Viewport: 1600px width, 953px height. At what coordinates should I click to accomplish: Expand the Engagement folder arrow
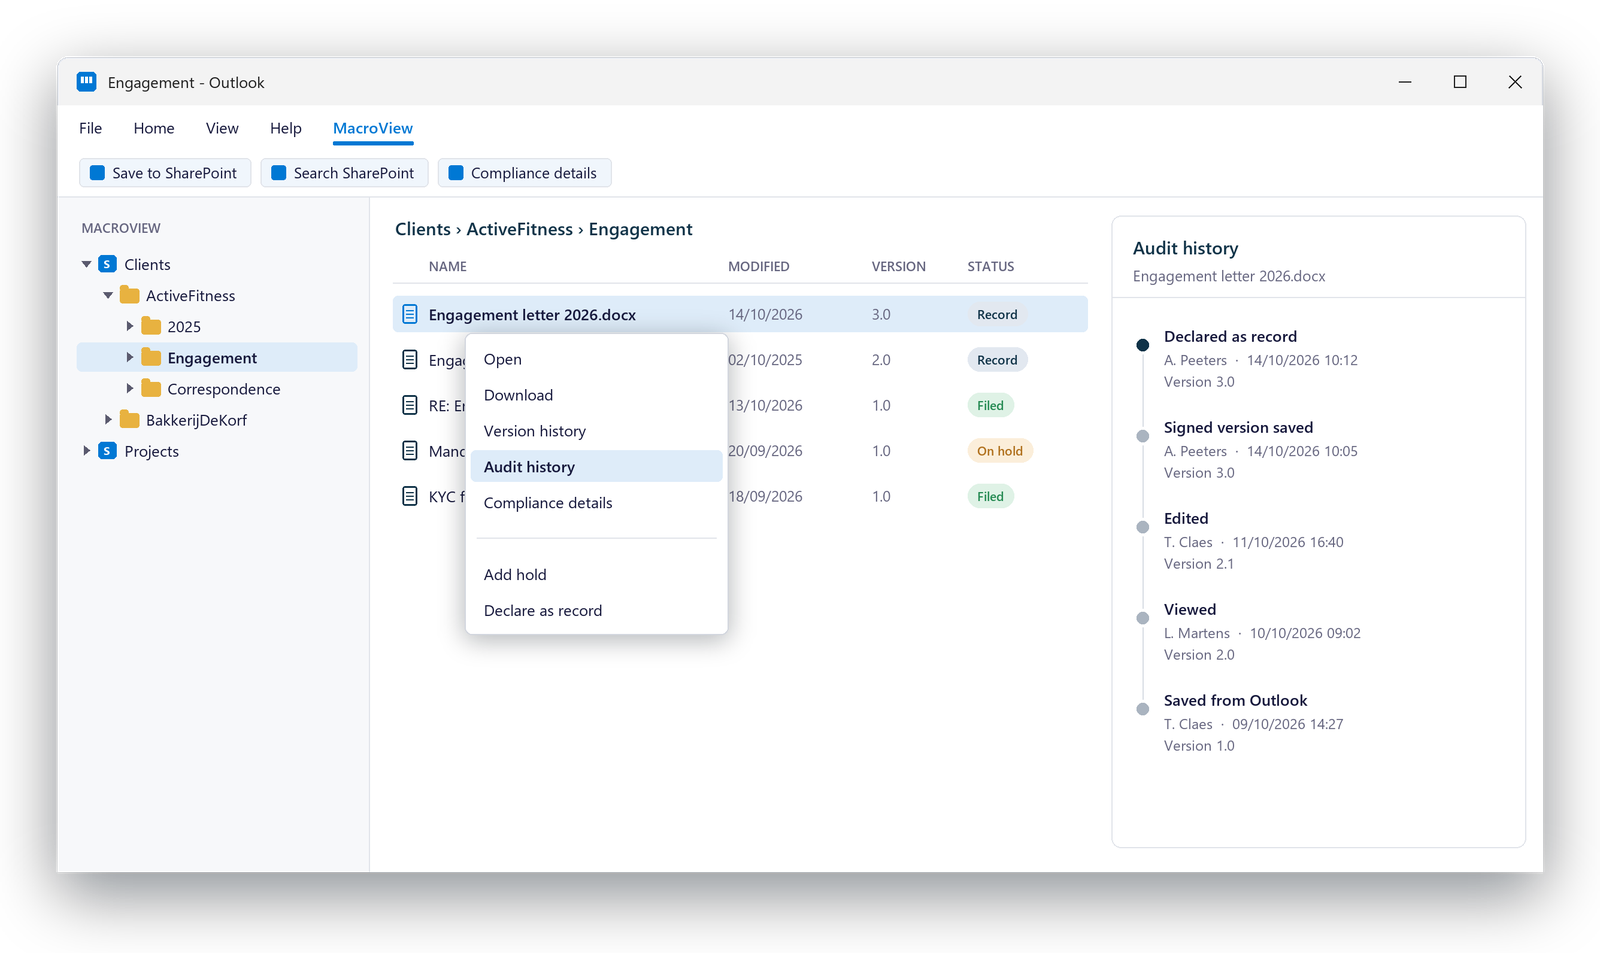point(130,357)
